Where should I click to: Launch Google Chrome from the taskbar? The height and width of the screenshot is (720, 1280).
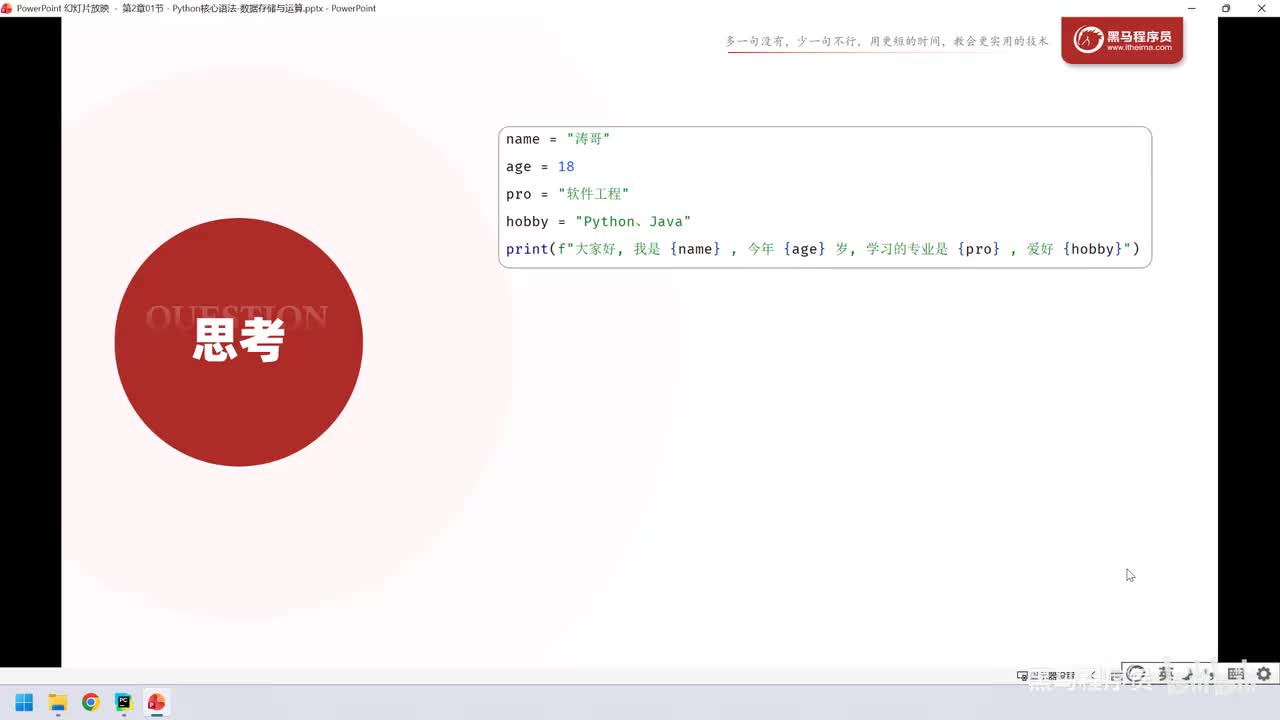tap(90, 702)
